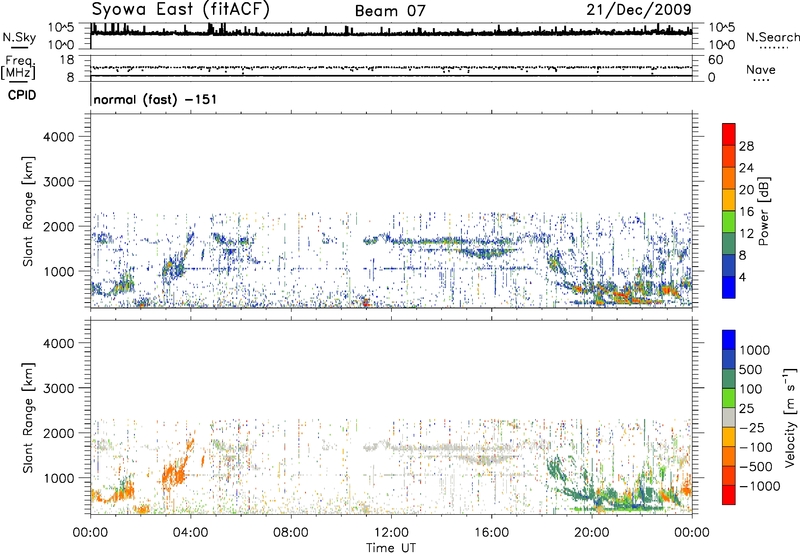Select the 'Freq. [MHz]' axis label
Viewport: 800px width, 554px height.
coord(19,68)
